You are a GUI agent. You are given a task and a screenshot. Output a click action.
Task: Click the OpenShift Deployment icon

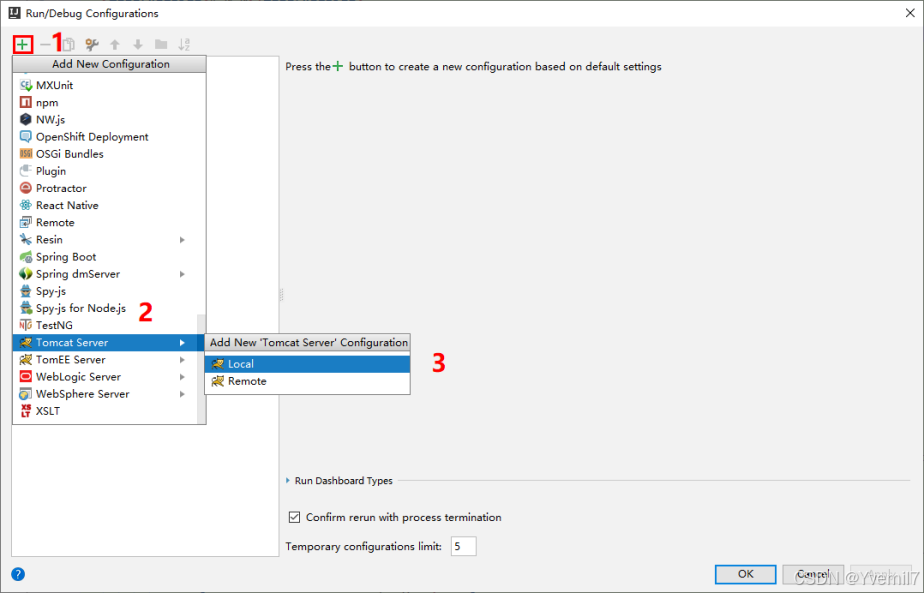coord(25,137)
